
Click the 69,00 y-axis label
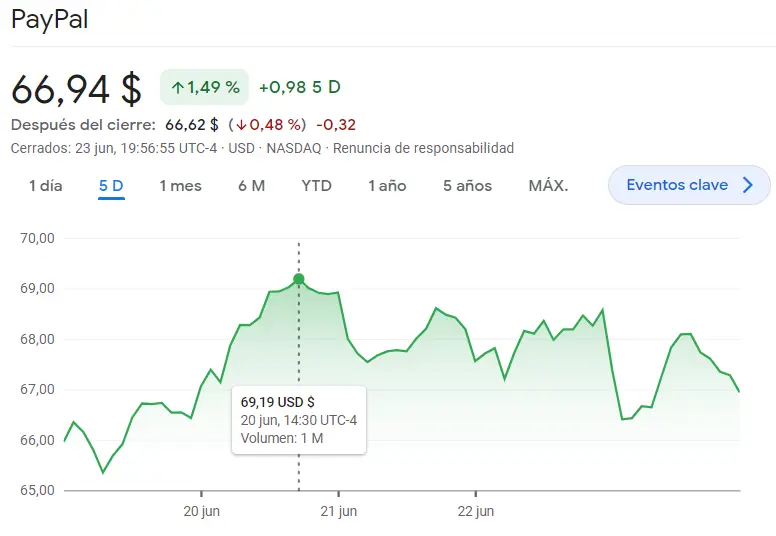(x=37, y=289)
